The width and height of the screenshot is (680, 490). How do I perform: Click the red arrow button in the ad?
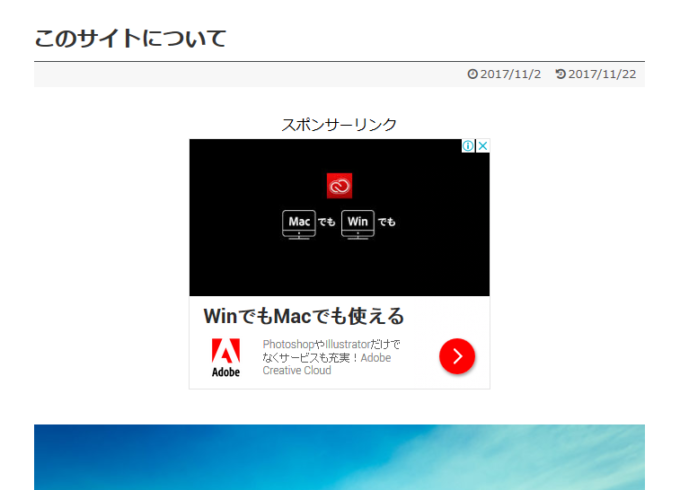pyautogui.click(x=457, y=356)
